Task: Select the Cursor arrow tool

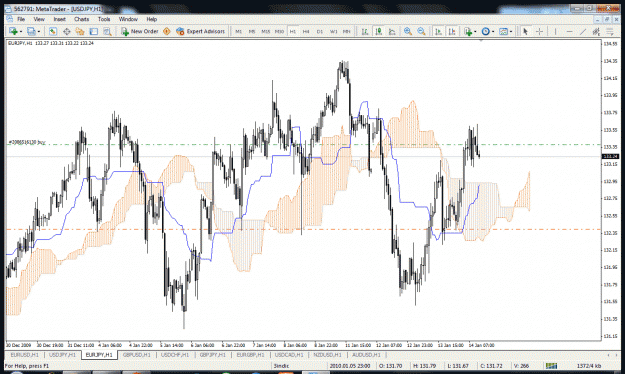Action: click(525, 31)
